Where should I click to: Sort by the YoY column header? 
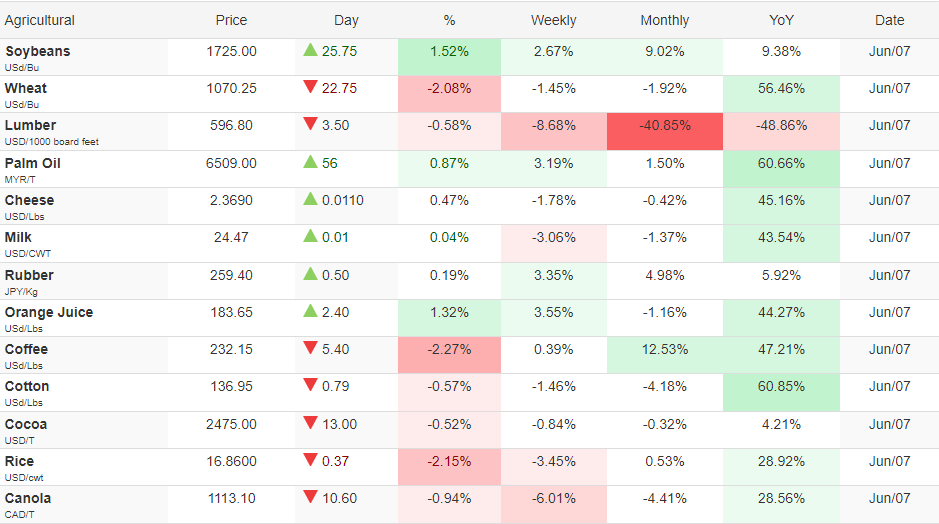click(x=781, y=20)
